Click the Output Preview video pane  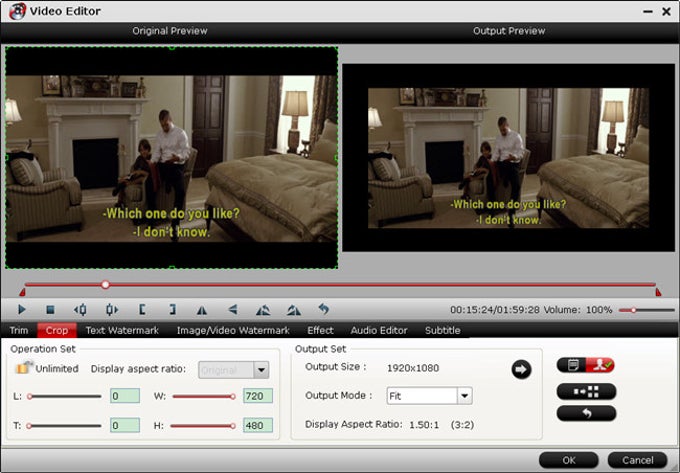(508, 158)
